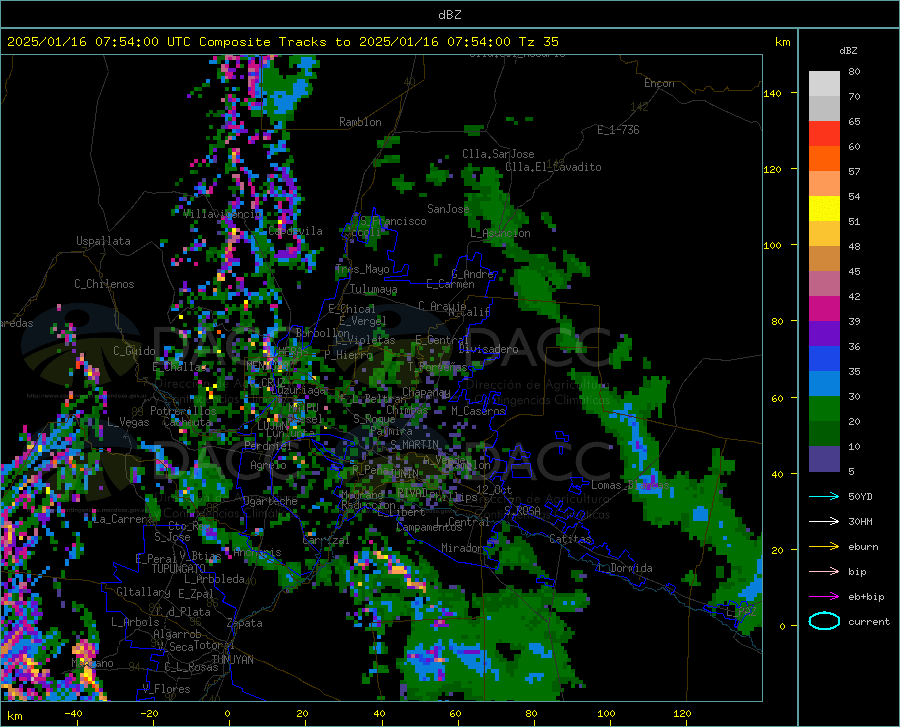Viewport: 900px width, 727px height.
Task: Click the 'L_Dormida' place label
Action: (x=624, y=568)
